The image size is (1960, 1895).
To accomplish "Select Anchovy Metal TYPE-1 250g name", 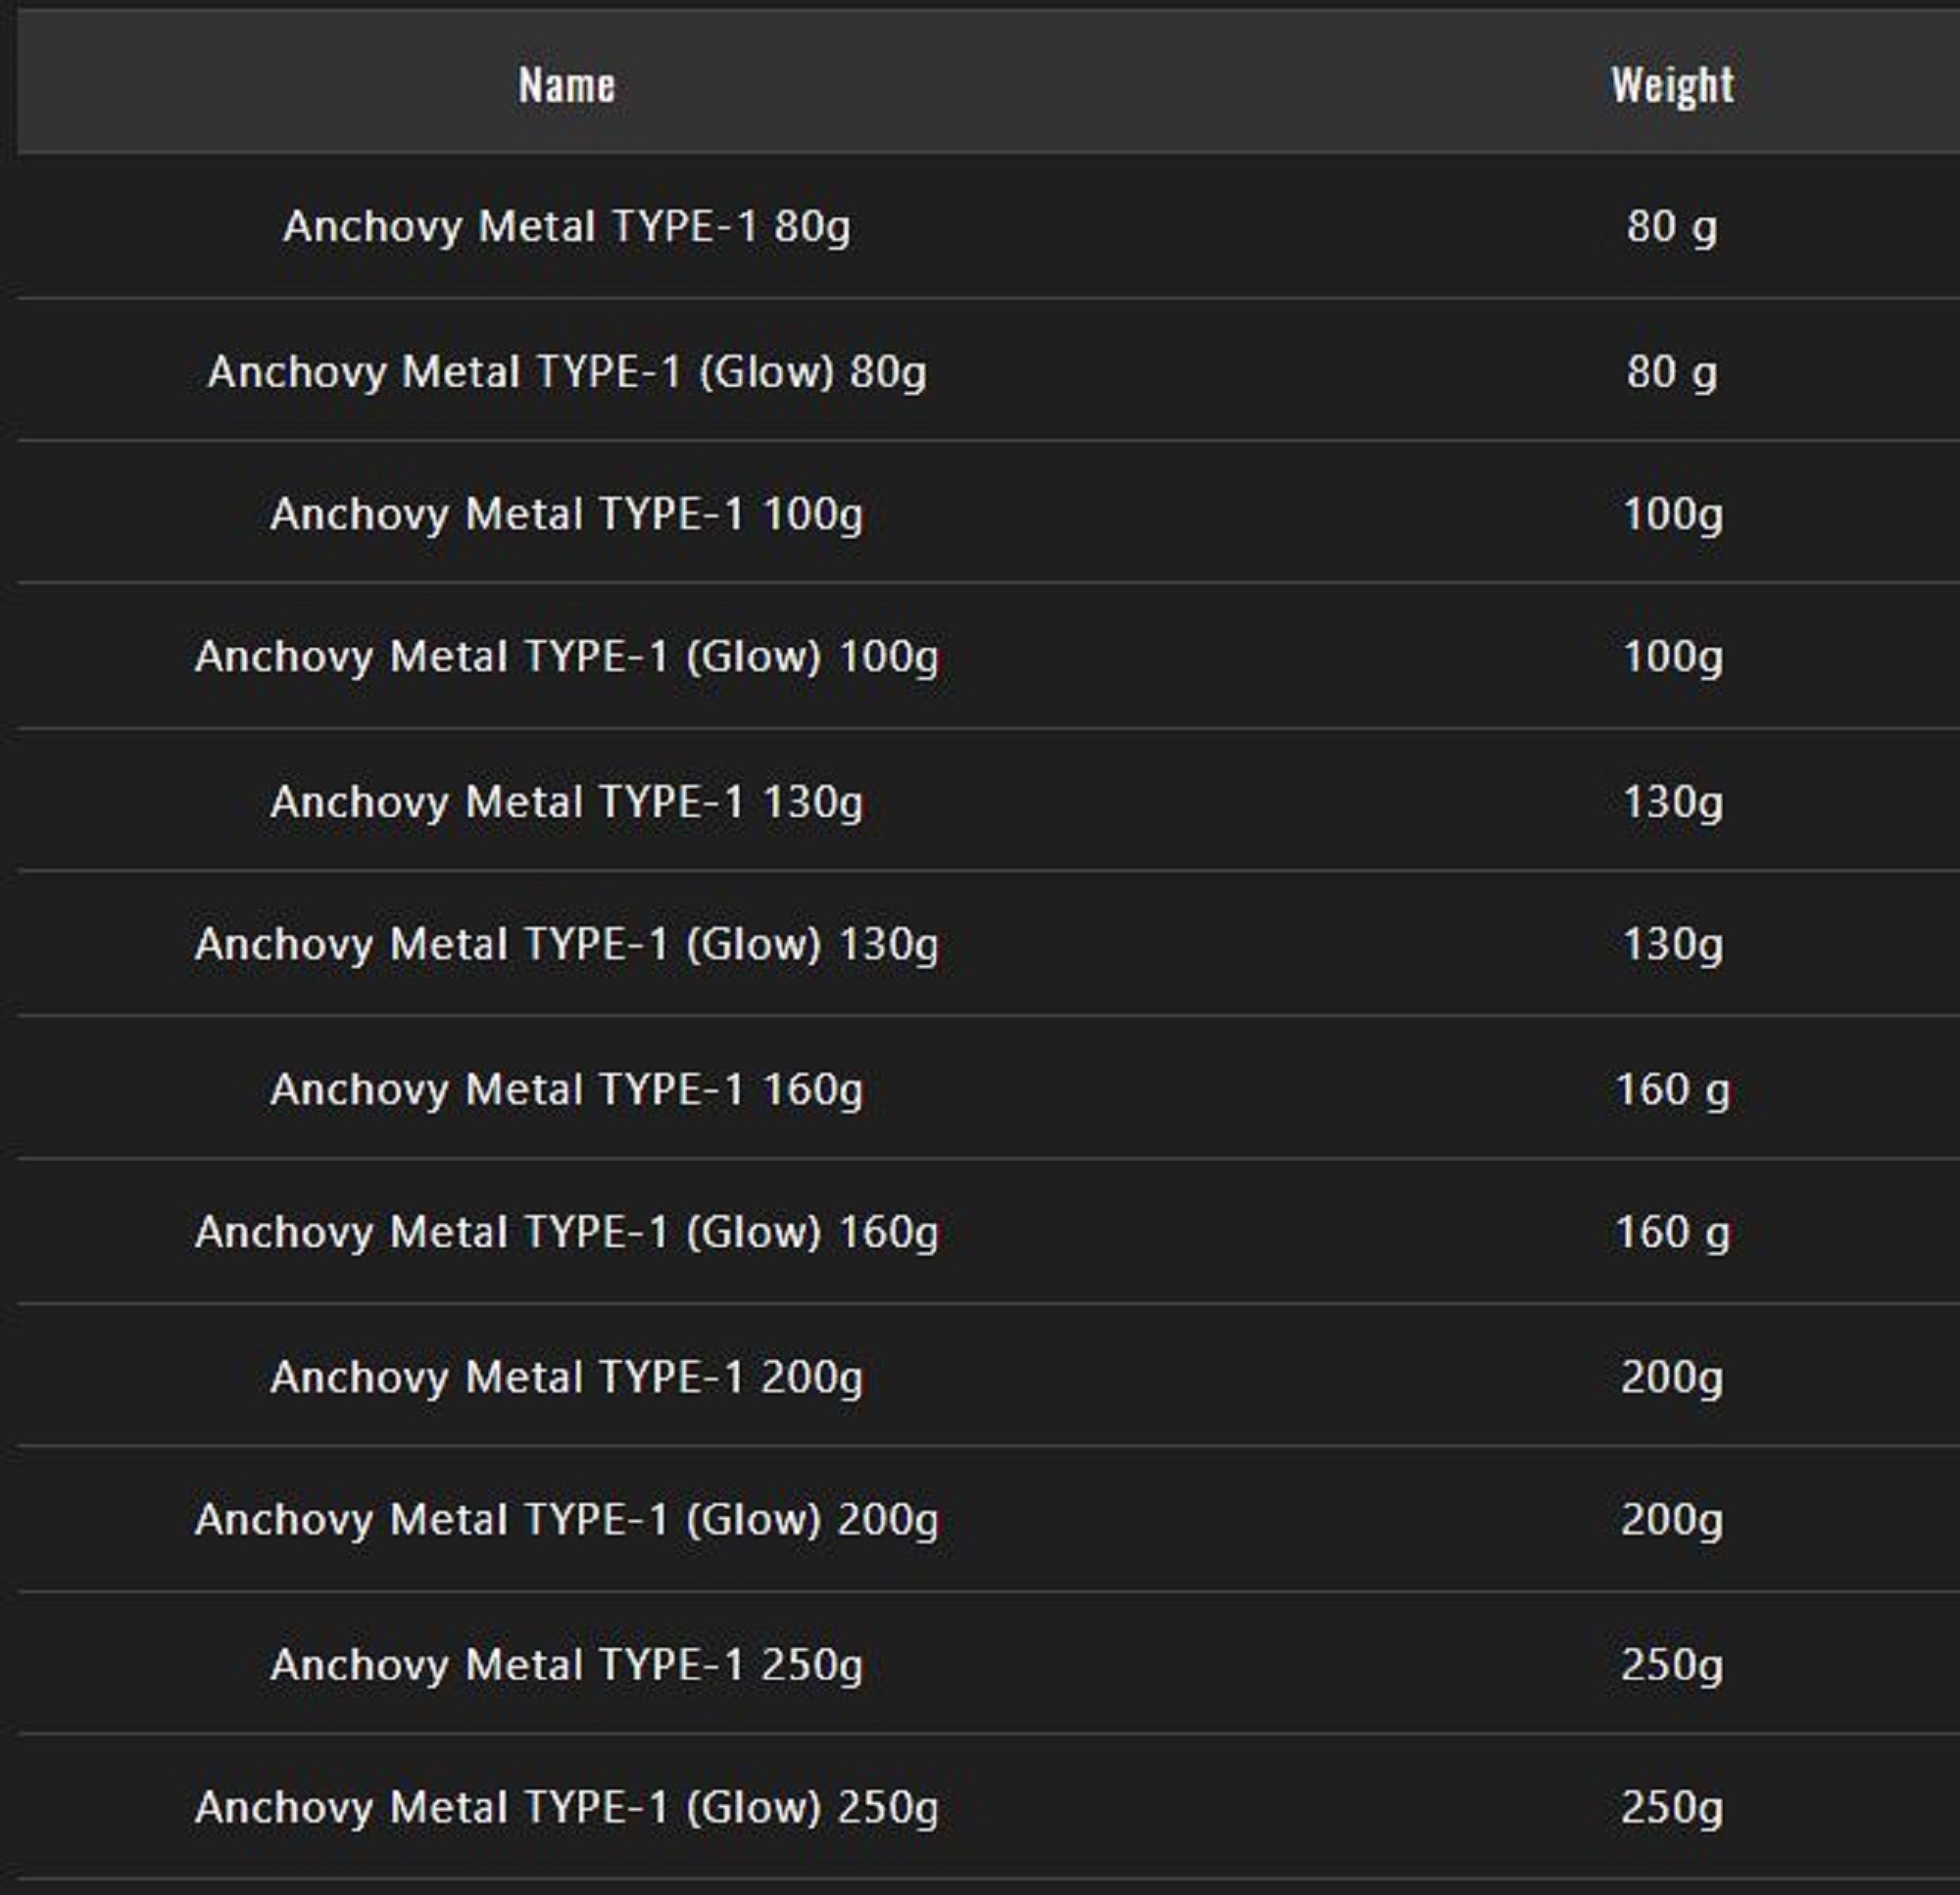I will (x=566, y=1665).
